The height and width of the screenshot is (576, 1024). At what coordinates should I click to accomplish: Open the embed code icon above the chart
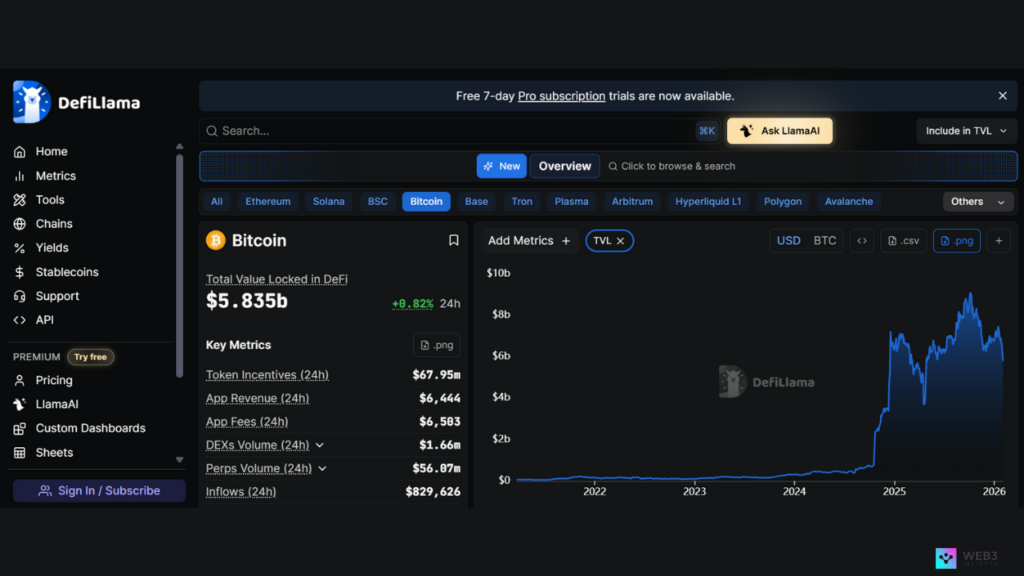coord(862,240)
